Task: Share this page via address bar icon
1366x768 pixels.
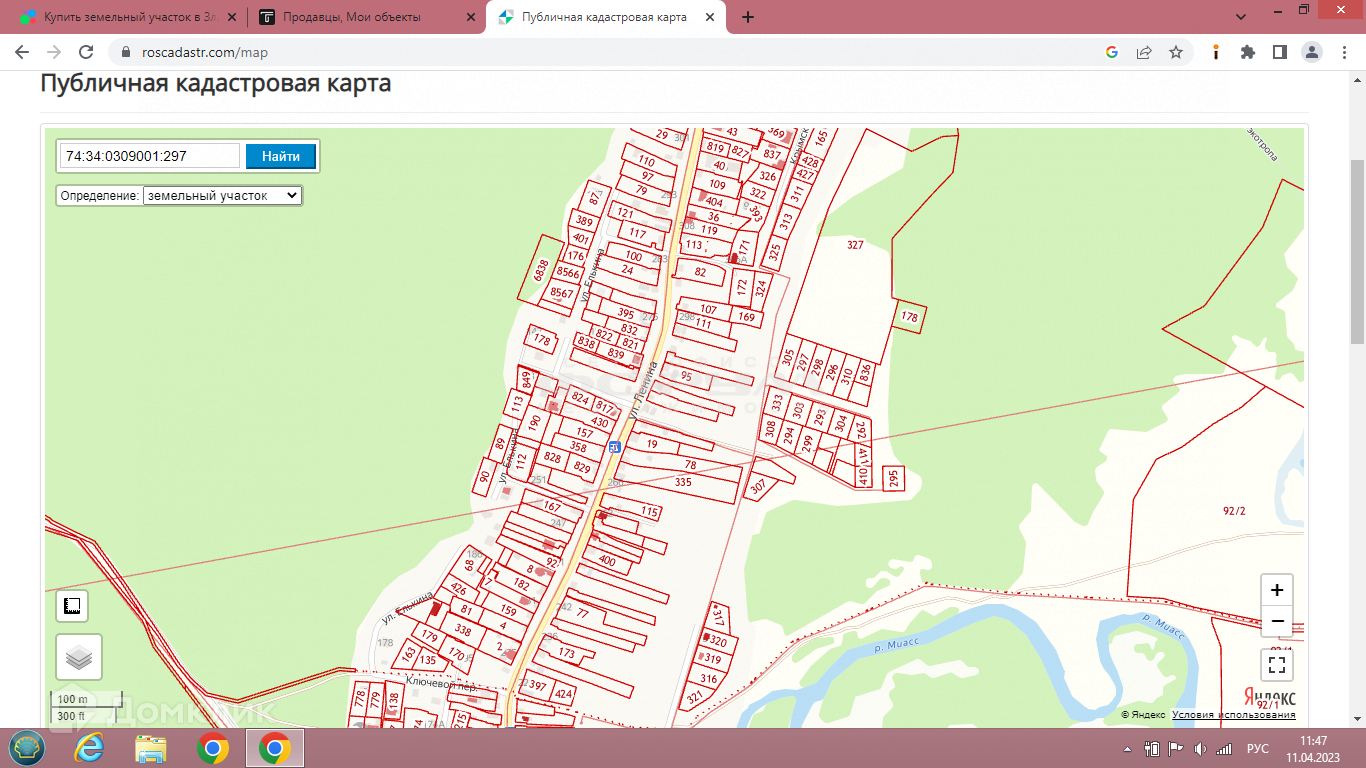Action: 1144,52
